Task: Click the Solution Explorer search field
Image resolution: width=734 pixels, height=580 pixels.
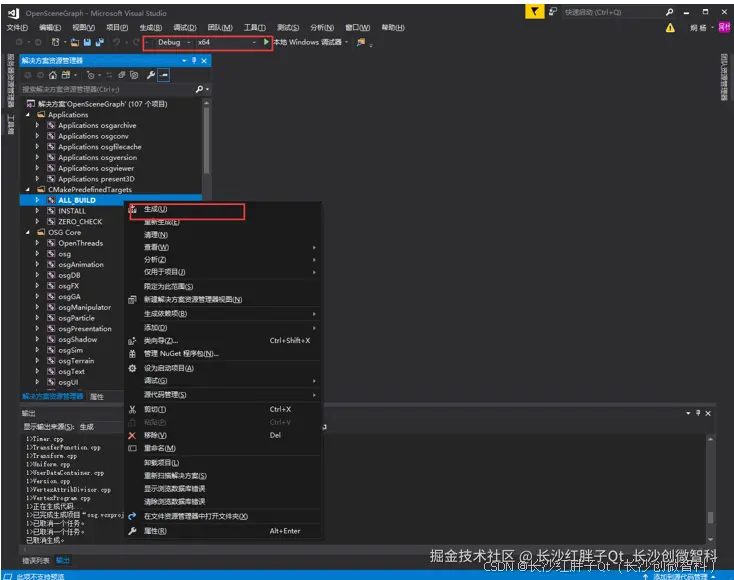Action: (x=108, y=89)
